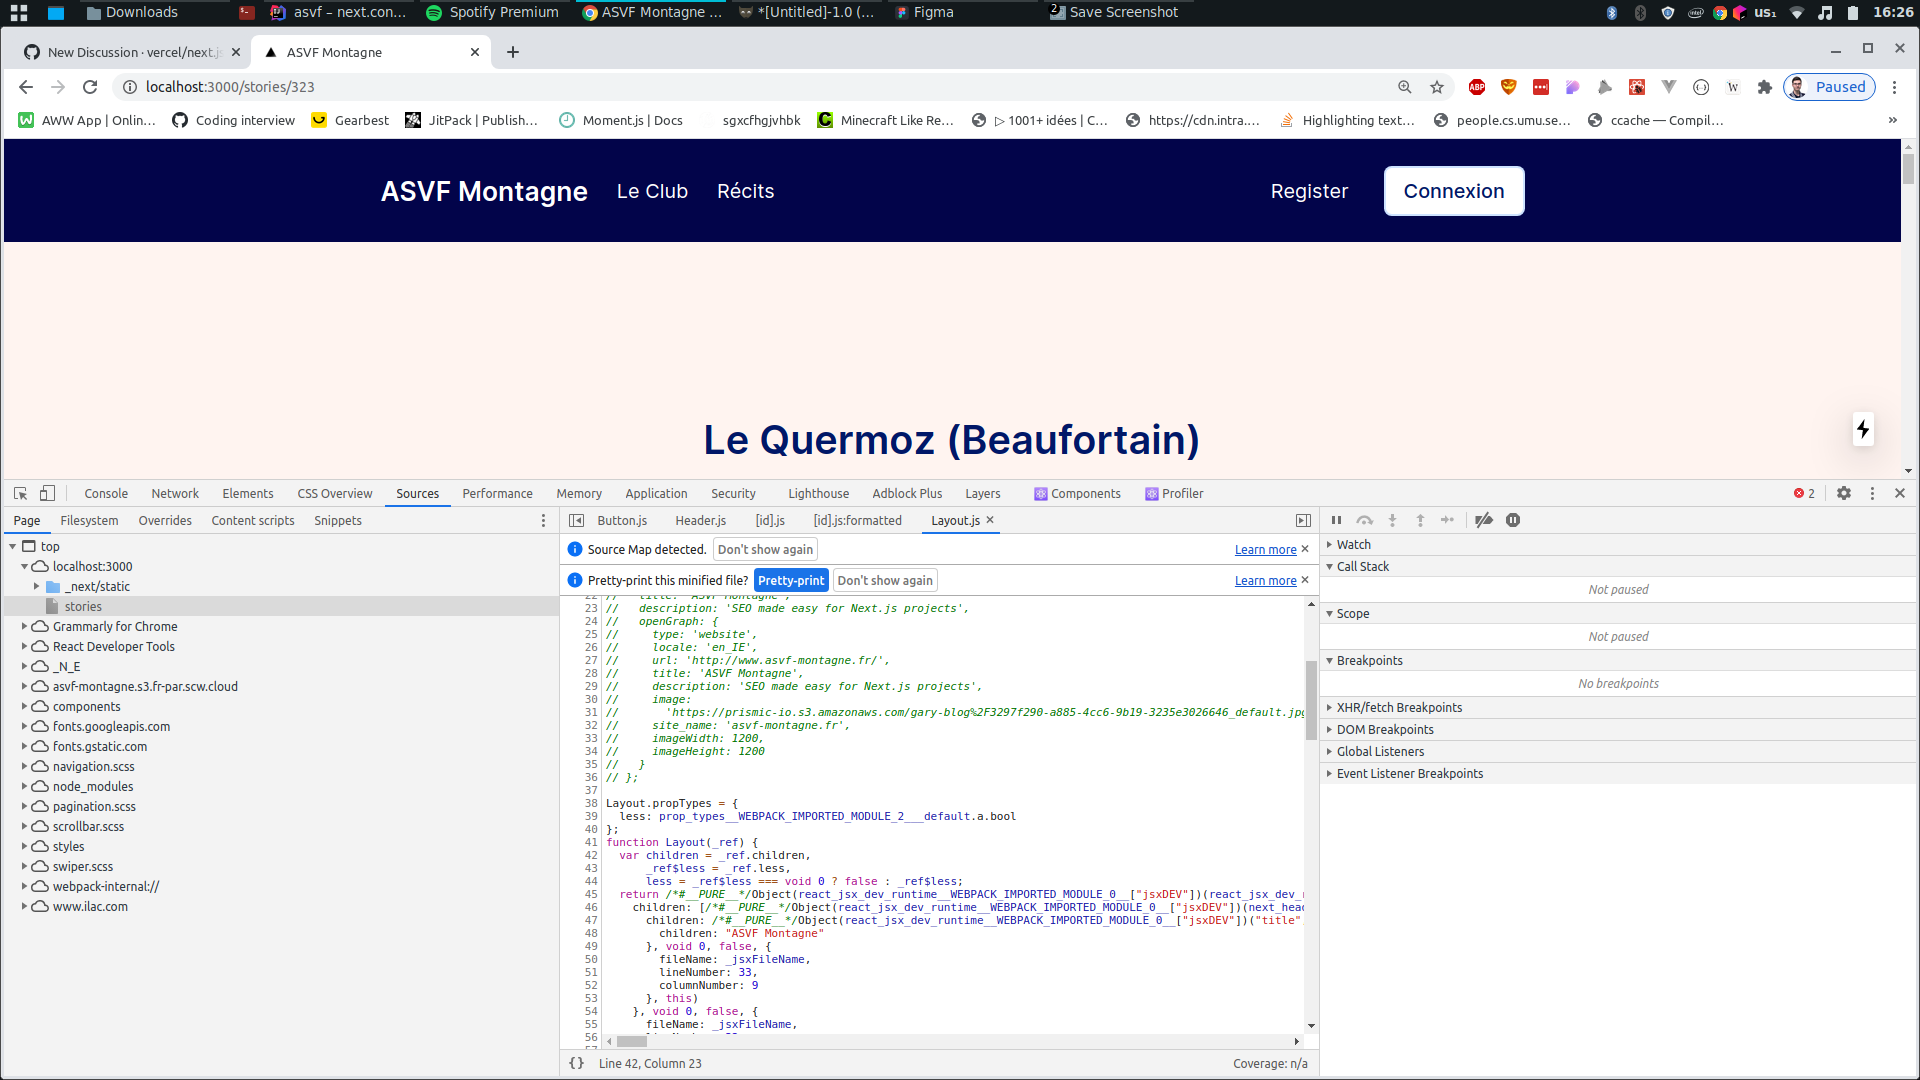Reload the page in Chrome

[90, 87]
